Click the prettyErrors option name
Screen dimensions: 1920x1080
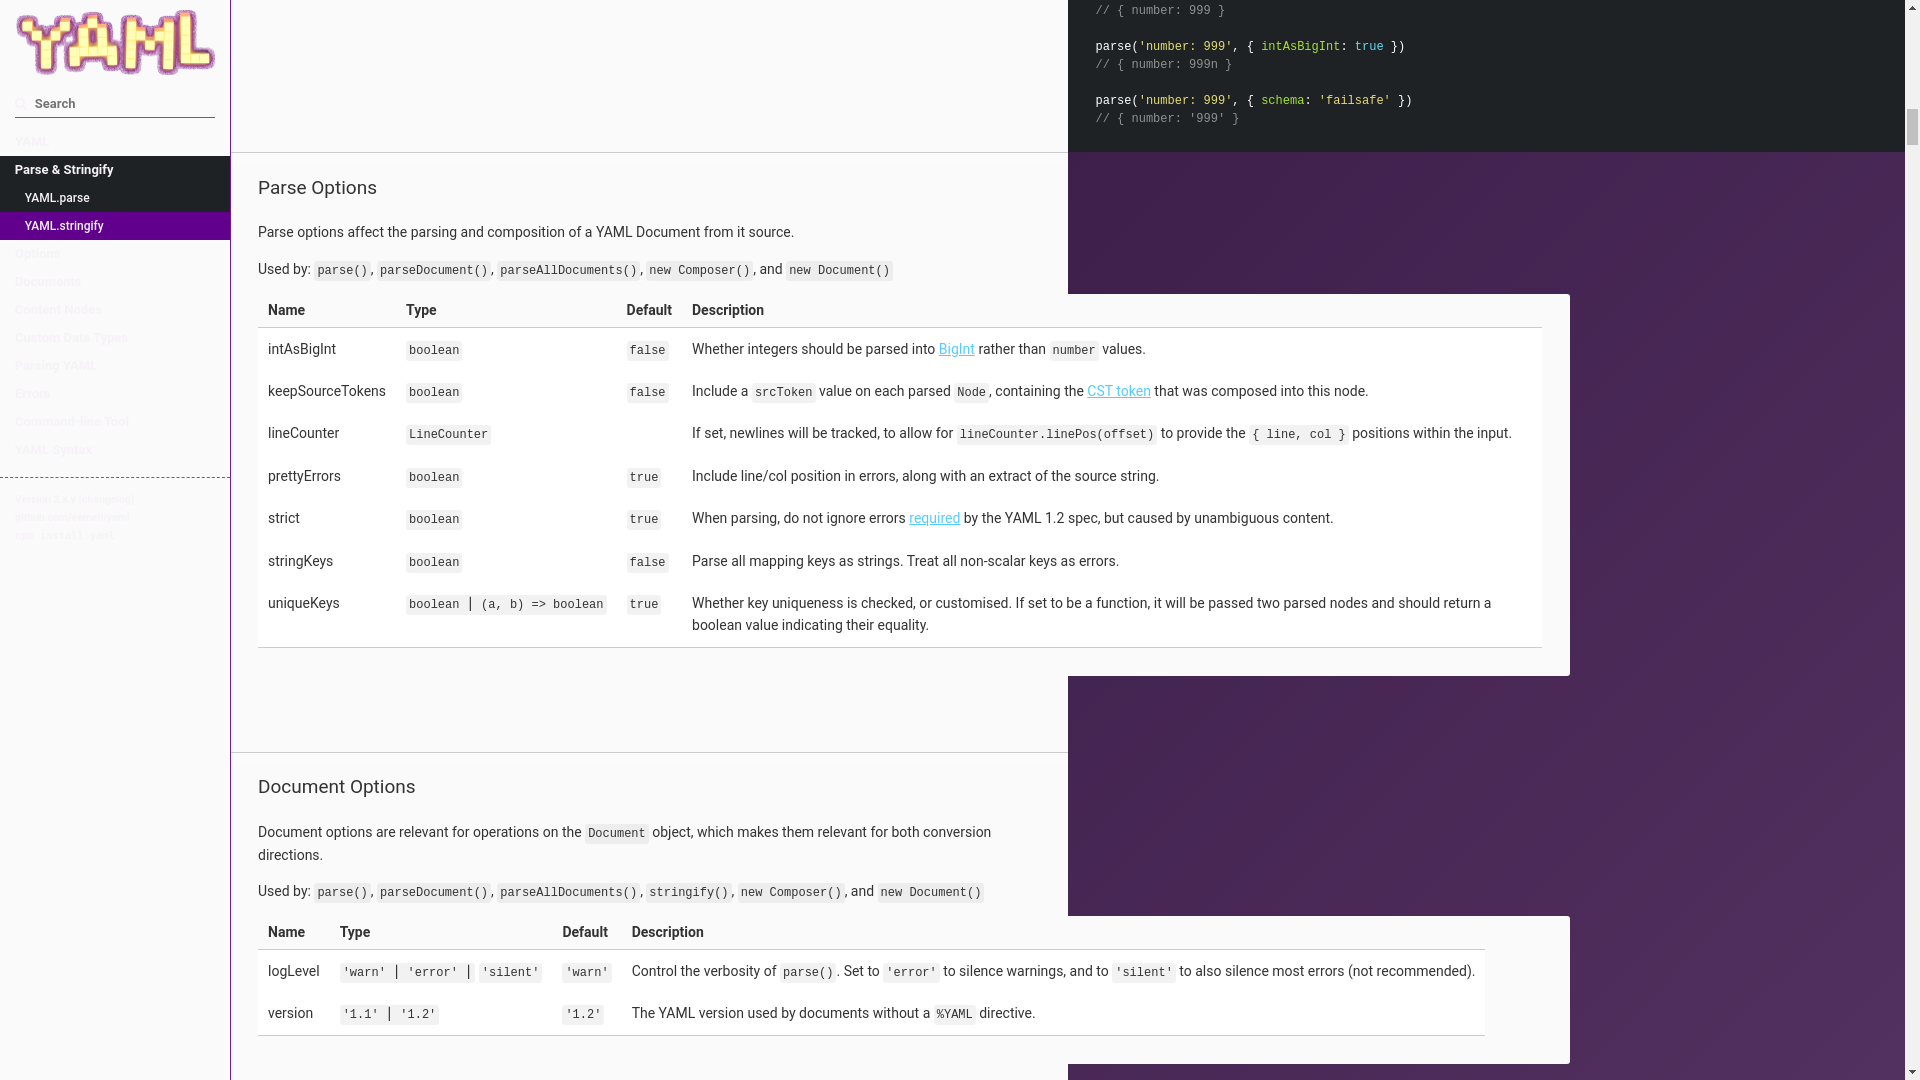point(304,476)
